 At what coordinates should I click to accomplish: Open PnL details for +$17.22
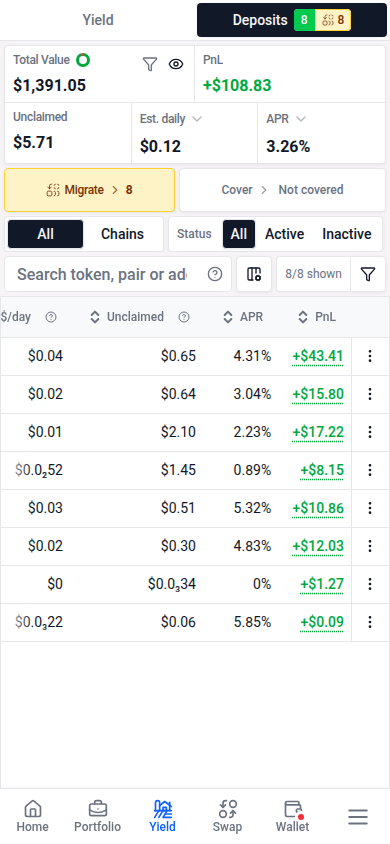[318, 432]
